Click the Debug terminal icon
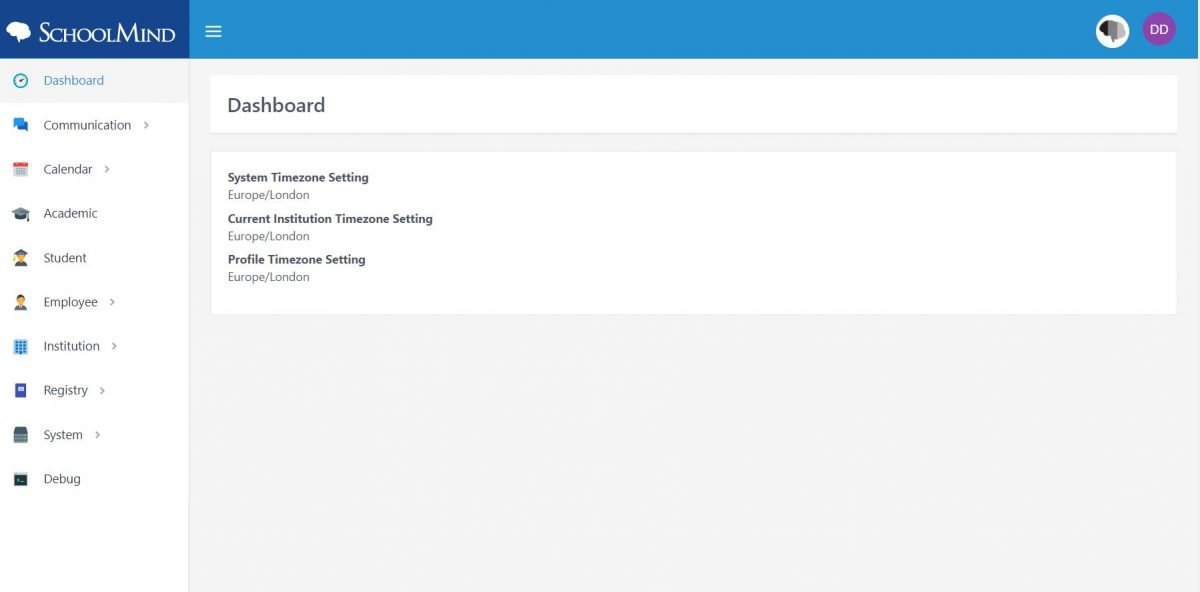The width and height of the screenshot is (1200, 592). pyautogui.click(x=20, y=479)
